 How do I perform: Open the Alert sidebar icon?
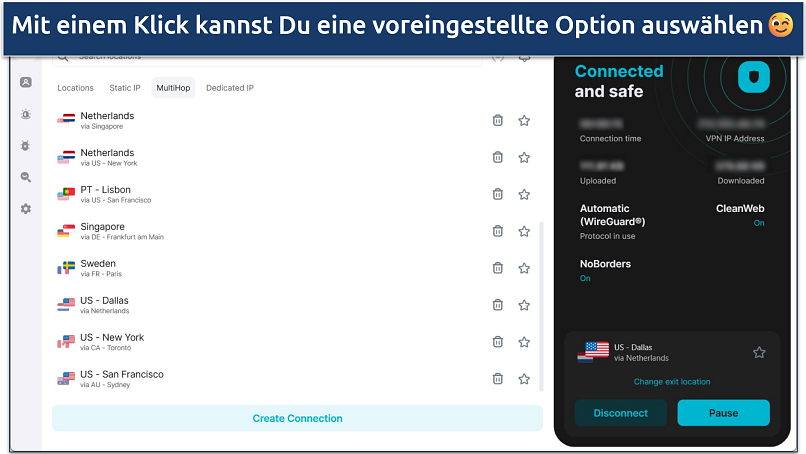[26, 114]
